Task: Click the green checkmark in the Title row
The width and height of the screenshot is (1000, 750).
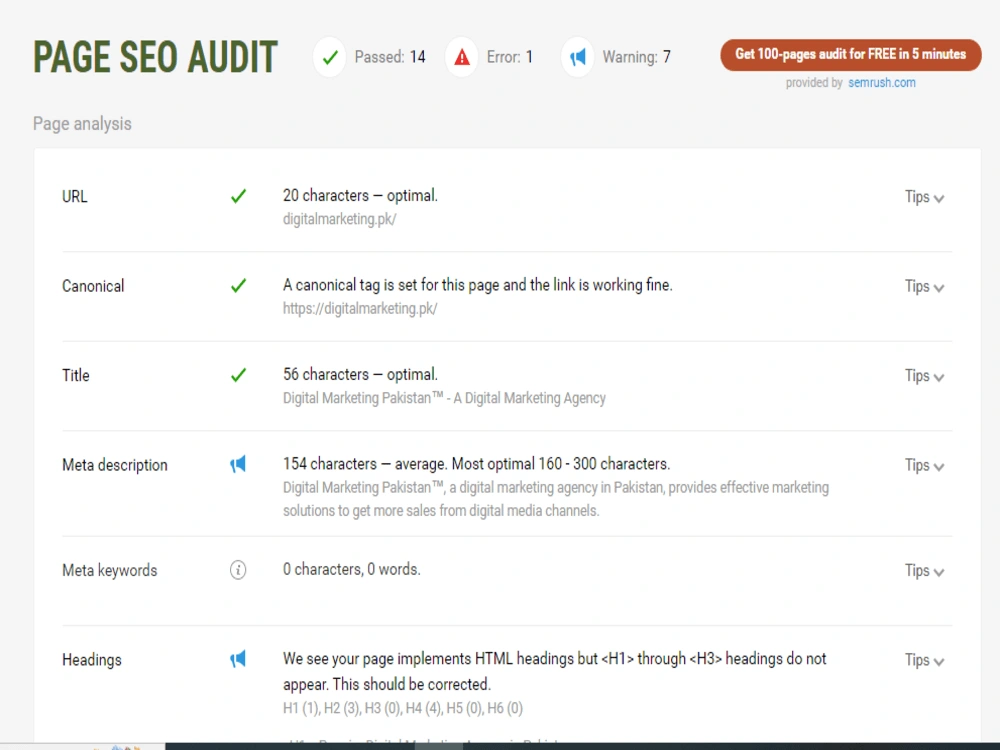Action: 239,374
